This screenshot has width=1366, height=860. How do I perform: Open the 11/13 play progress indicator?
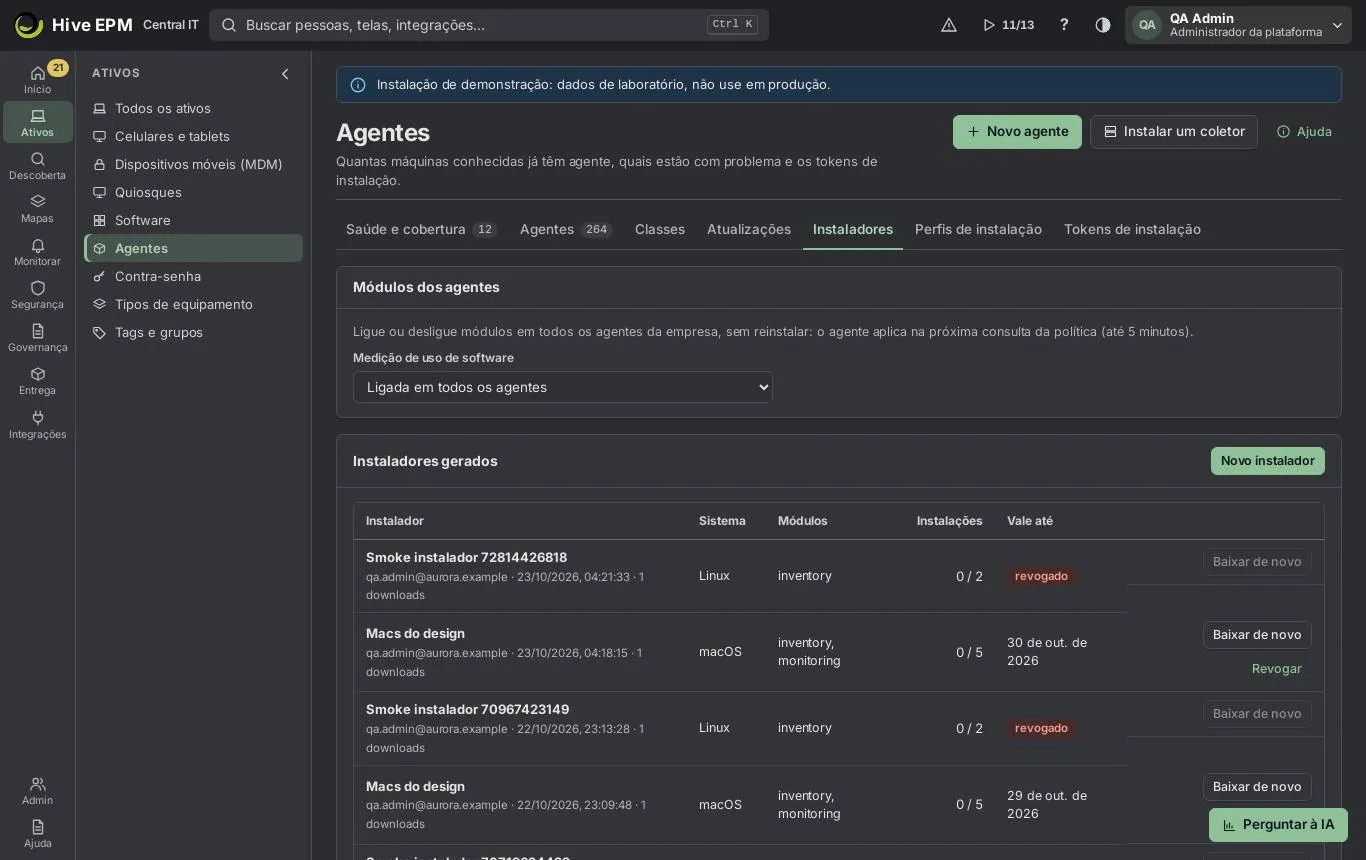pos(1008,25)
